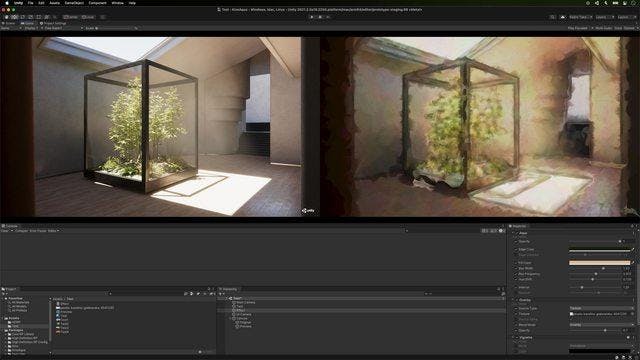Image resolution: width=640 pixels, height=360 pixels.
Task: Click the Play Focused option
Action: (x=578, y=28)
